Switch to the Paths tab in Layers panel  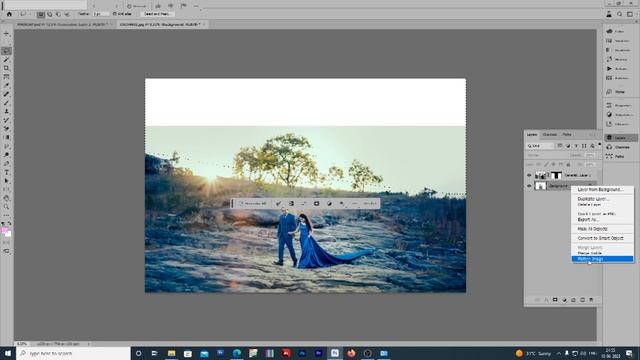point(567,134)
